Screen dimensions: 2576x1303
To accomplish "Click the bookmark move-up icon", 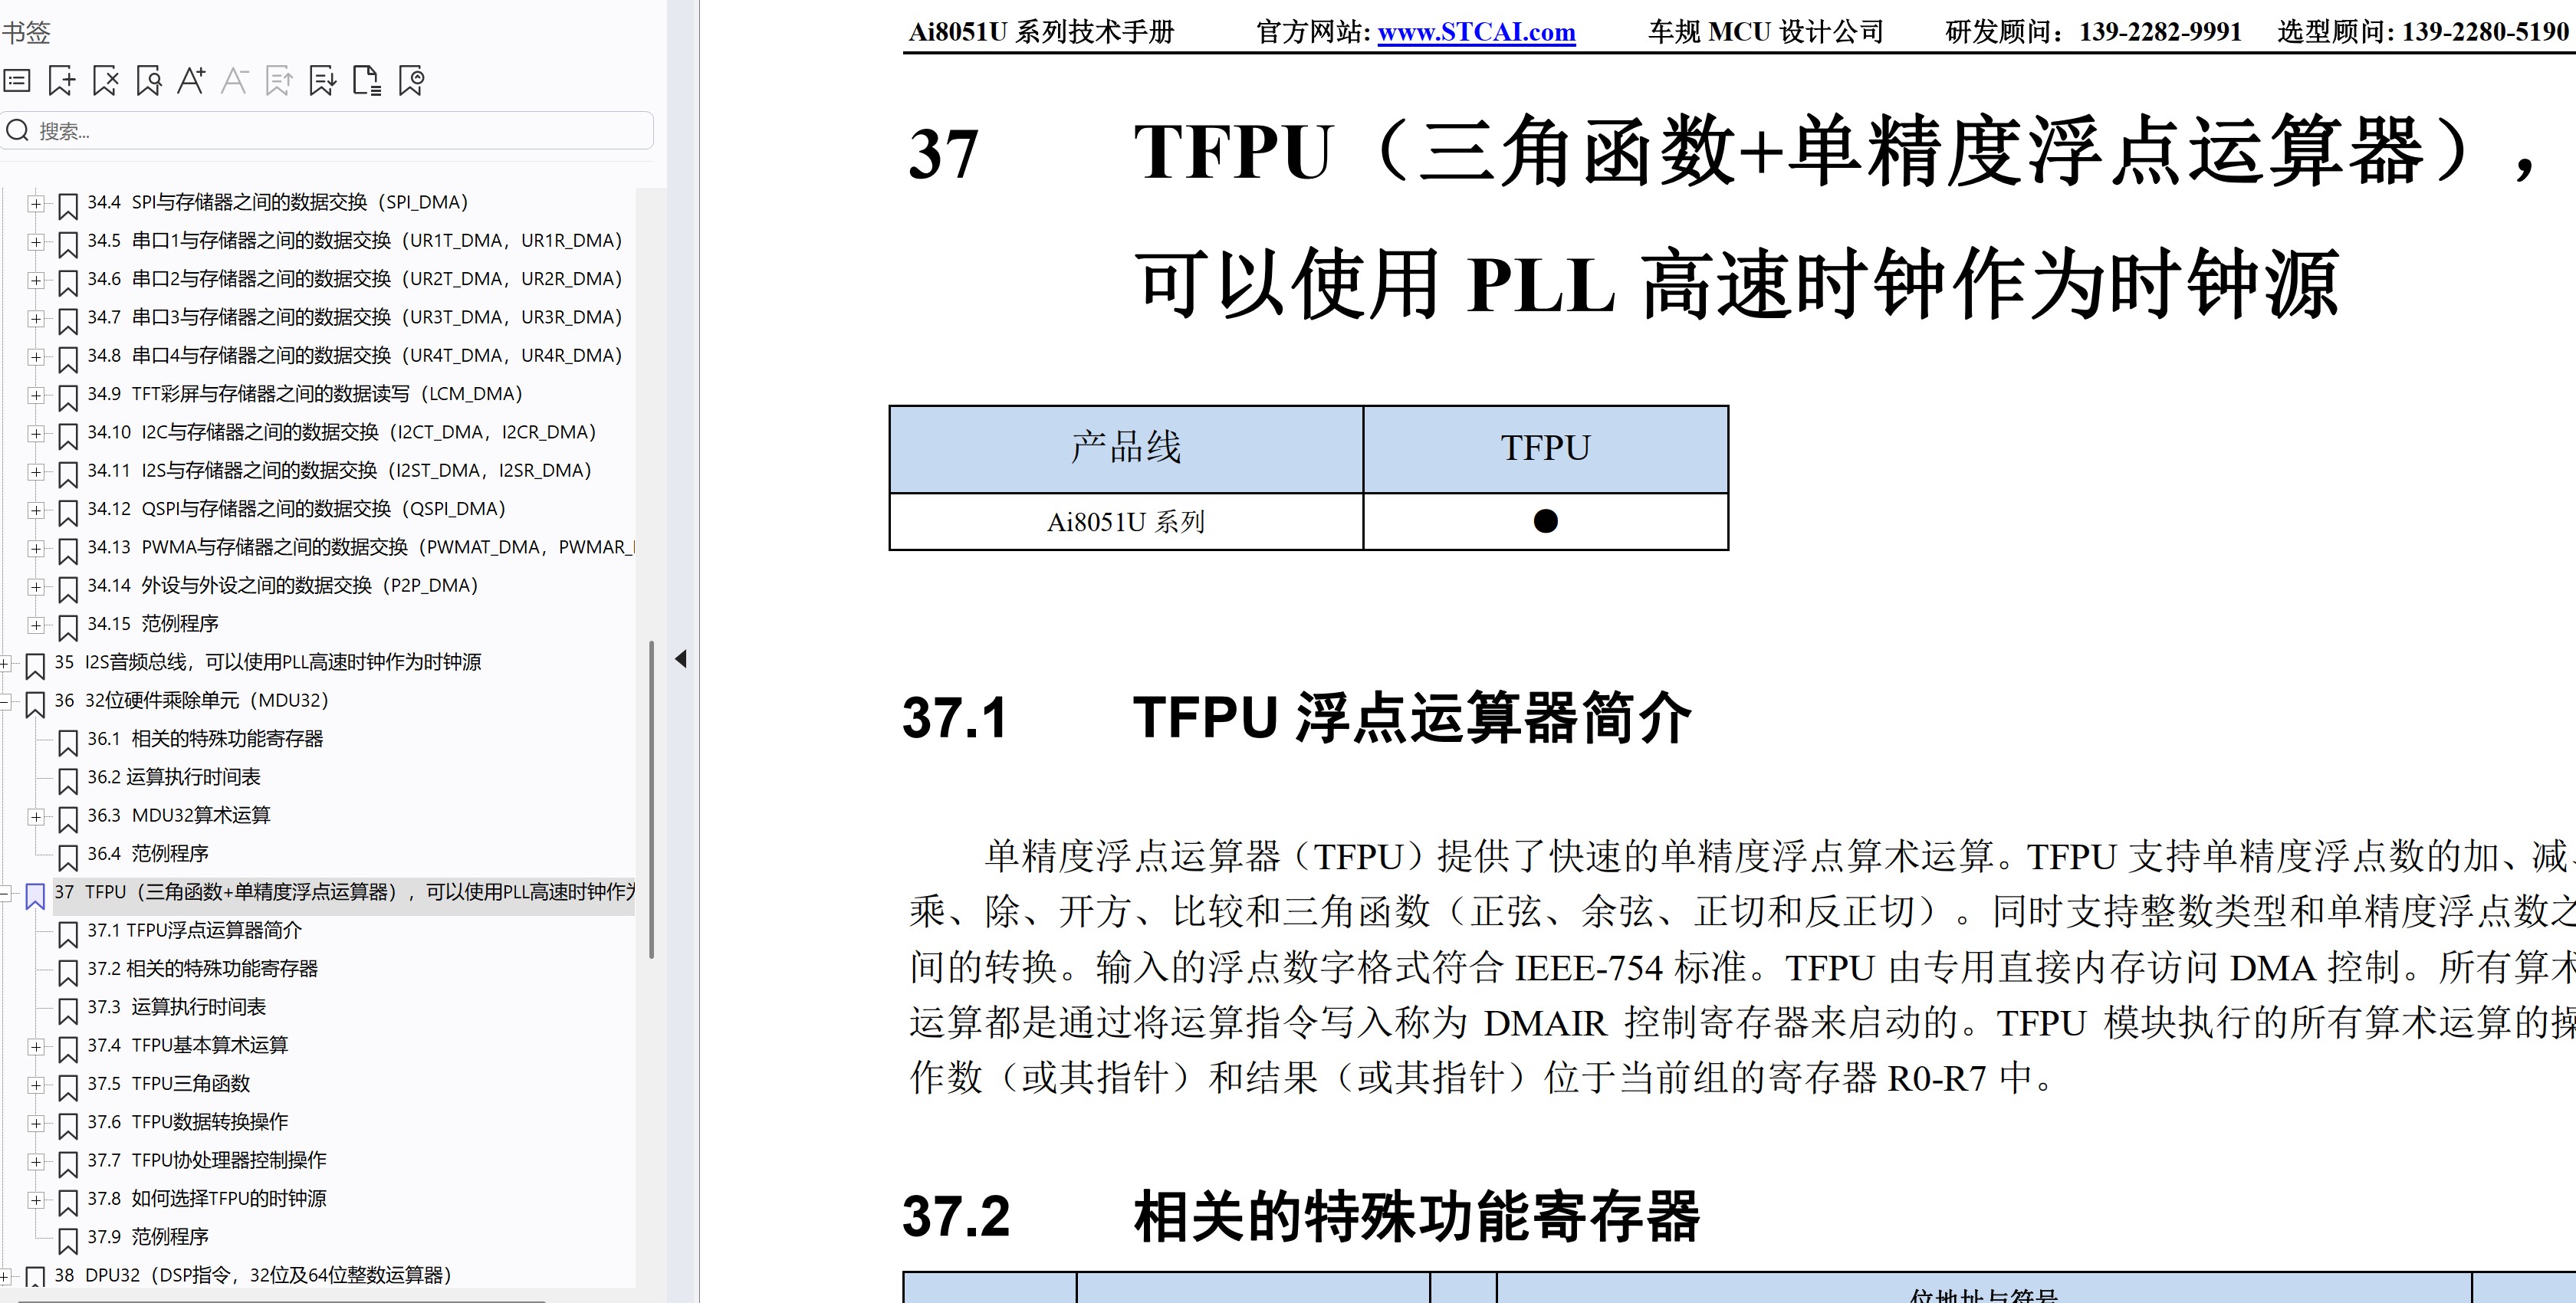I will coord(279,81).
